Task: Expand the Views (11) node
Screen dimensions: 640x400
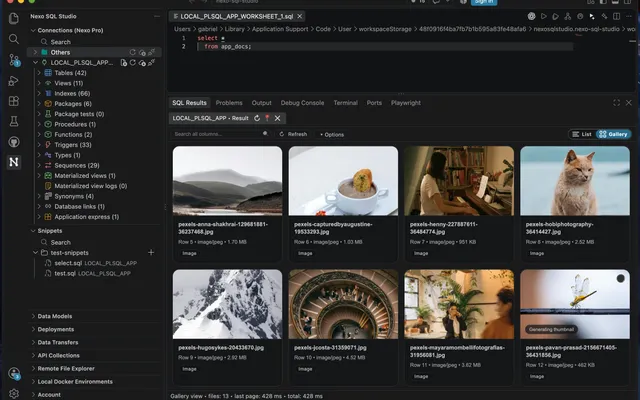Action: point(39,83)
